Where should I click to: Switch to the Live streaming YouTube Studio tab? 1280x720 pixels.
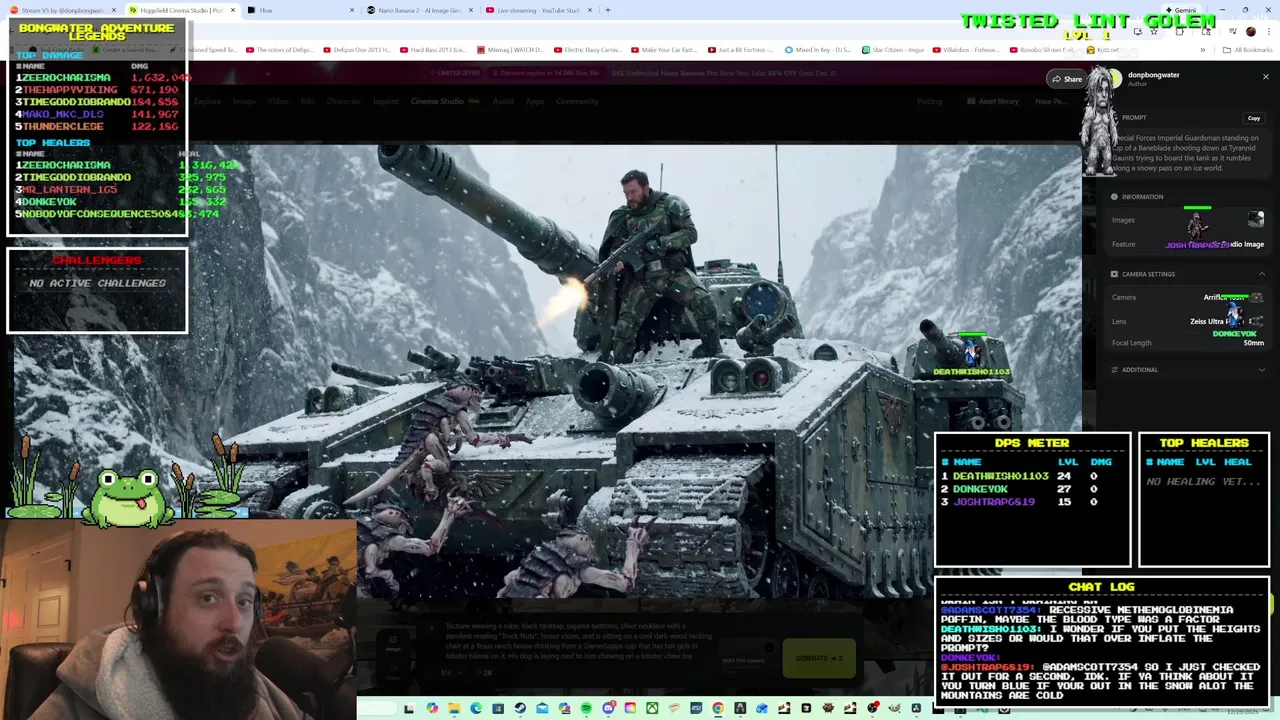[536, 10]
